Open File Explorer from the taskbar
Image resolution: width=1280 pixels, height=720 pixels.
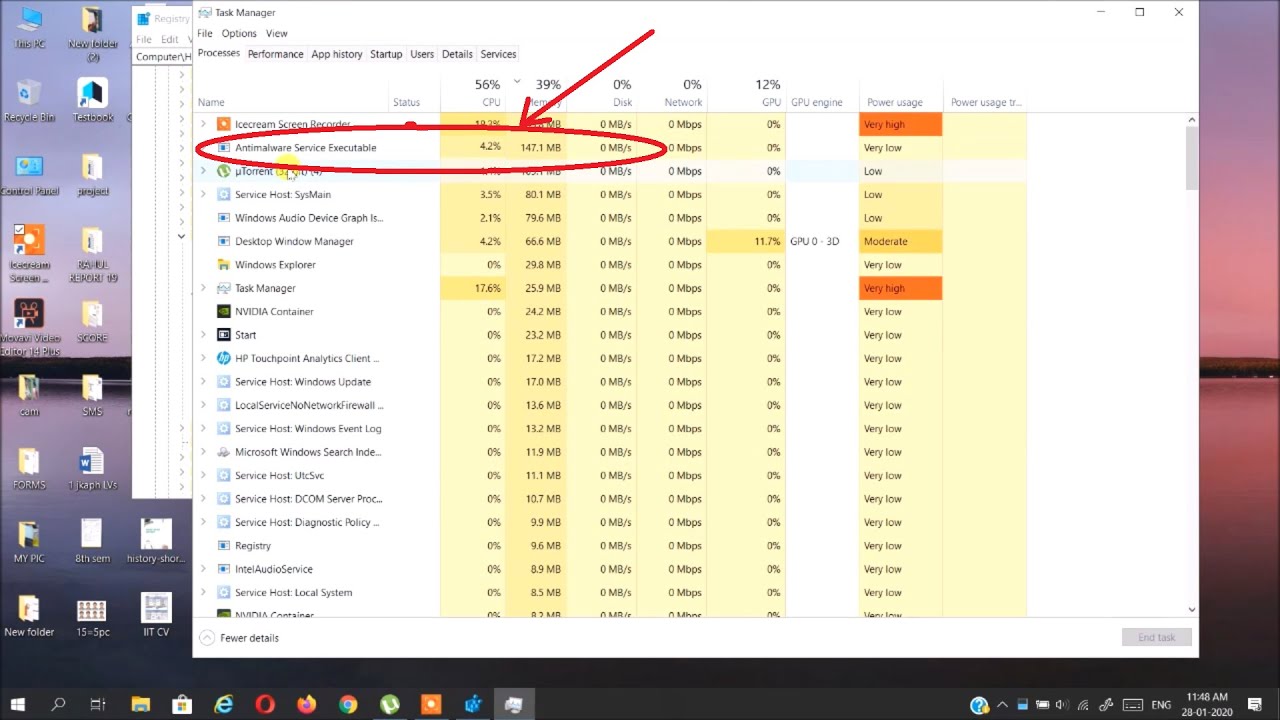tap(140, 705)
